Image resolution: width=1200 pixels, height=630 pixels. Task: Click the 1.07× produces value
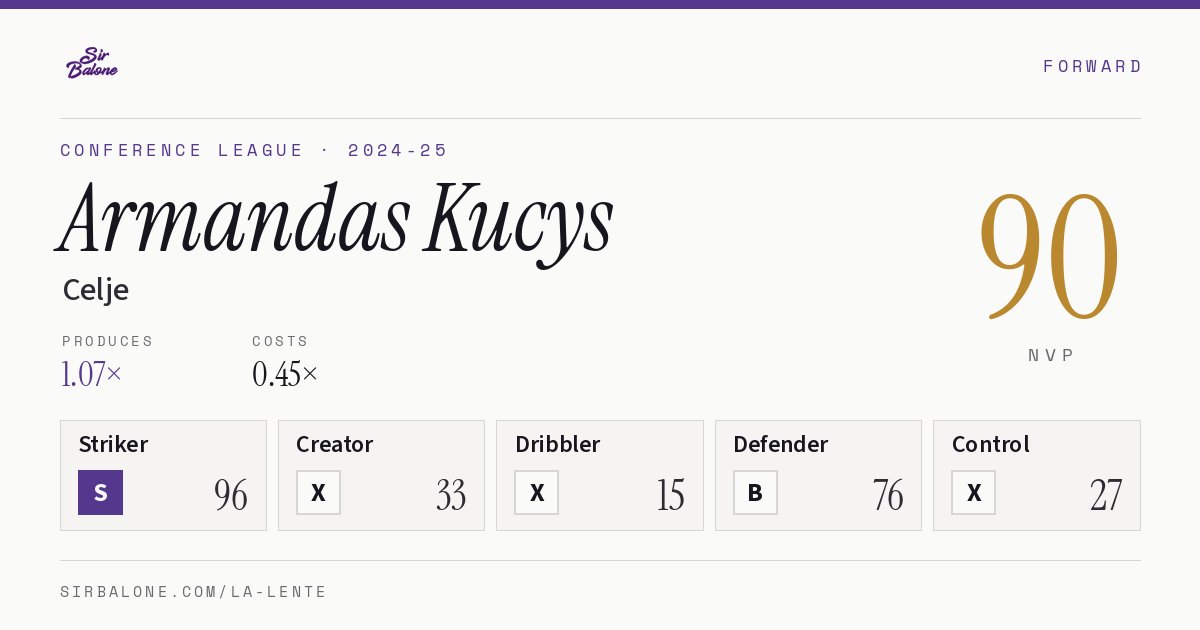point(91,374)
